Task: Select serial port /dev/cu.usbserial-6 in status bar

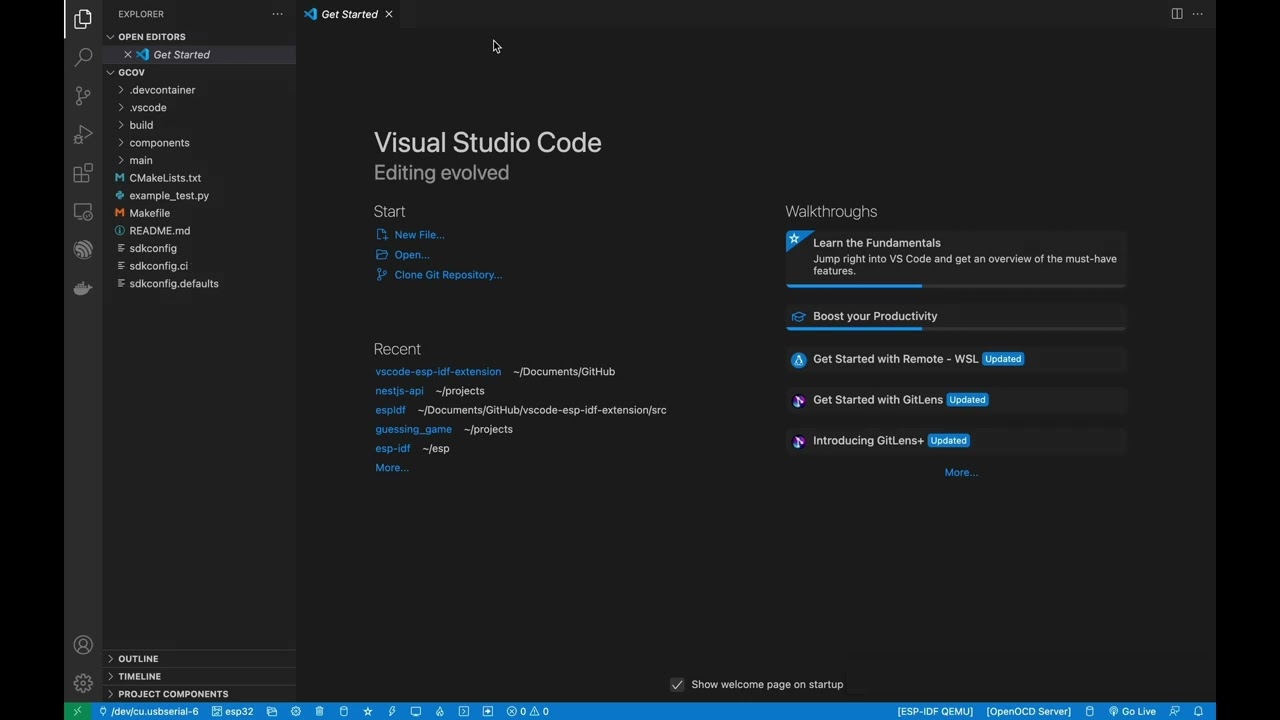Action: click(x=148, y=711)
